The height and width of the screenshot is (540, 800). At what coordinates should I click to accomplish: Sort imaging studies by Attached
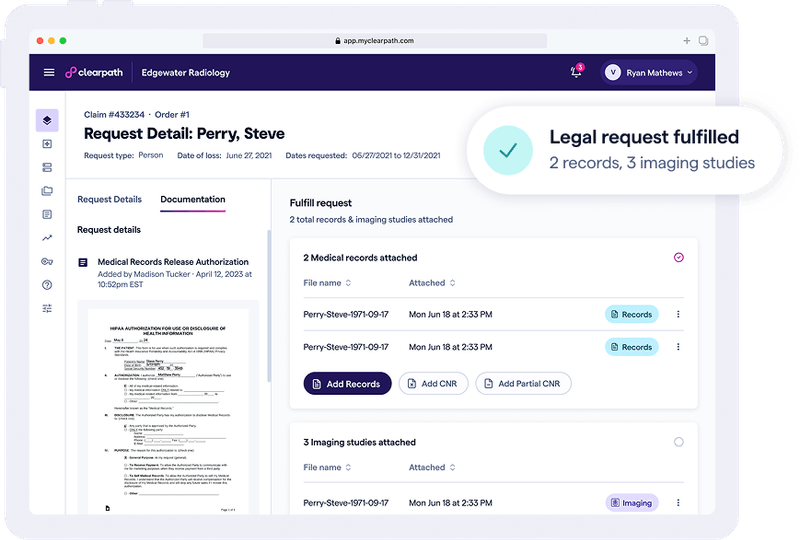432,468
